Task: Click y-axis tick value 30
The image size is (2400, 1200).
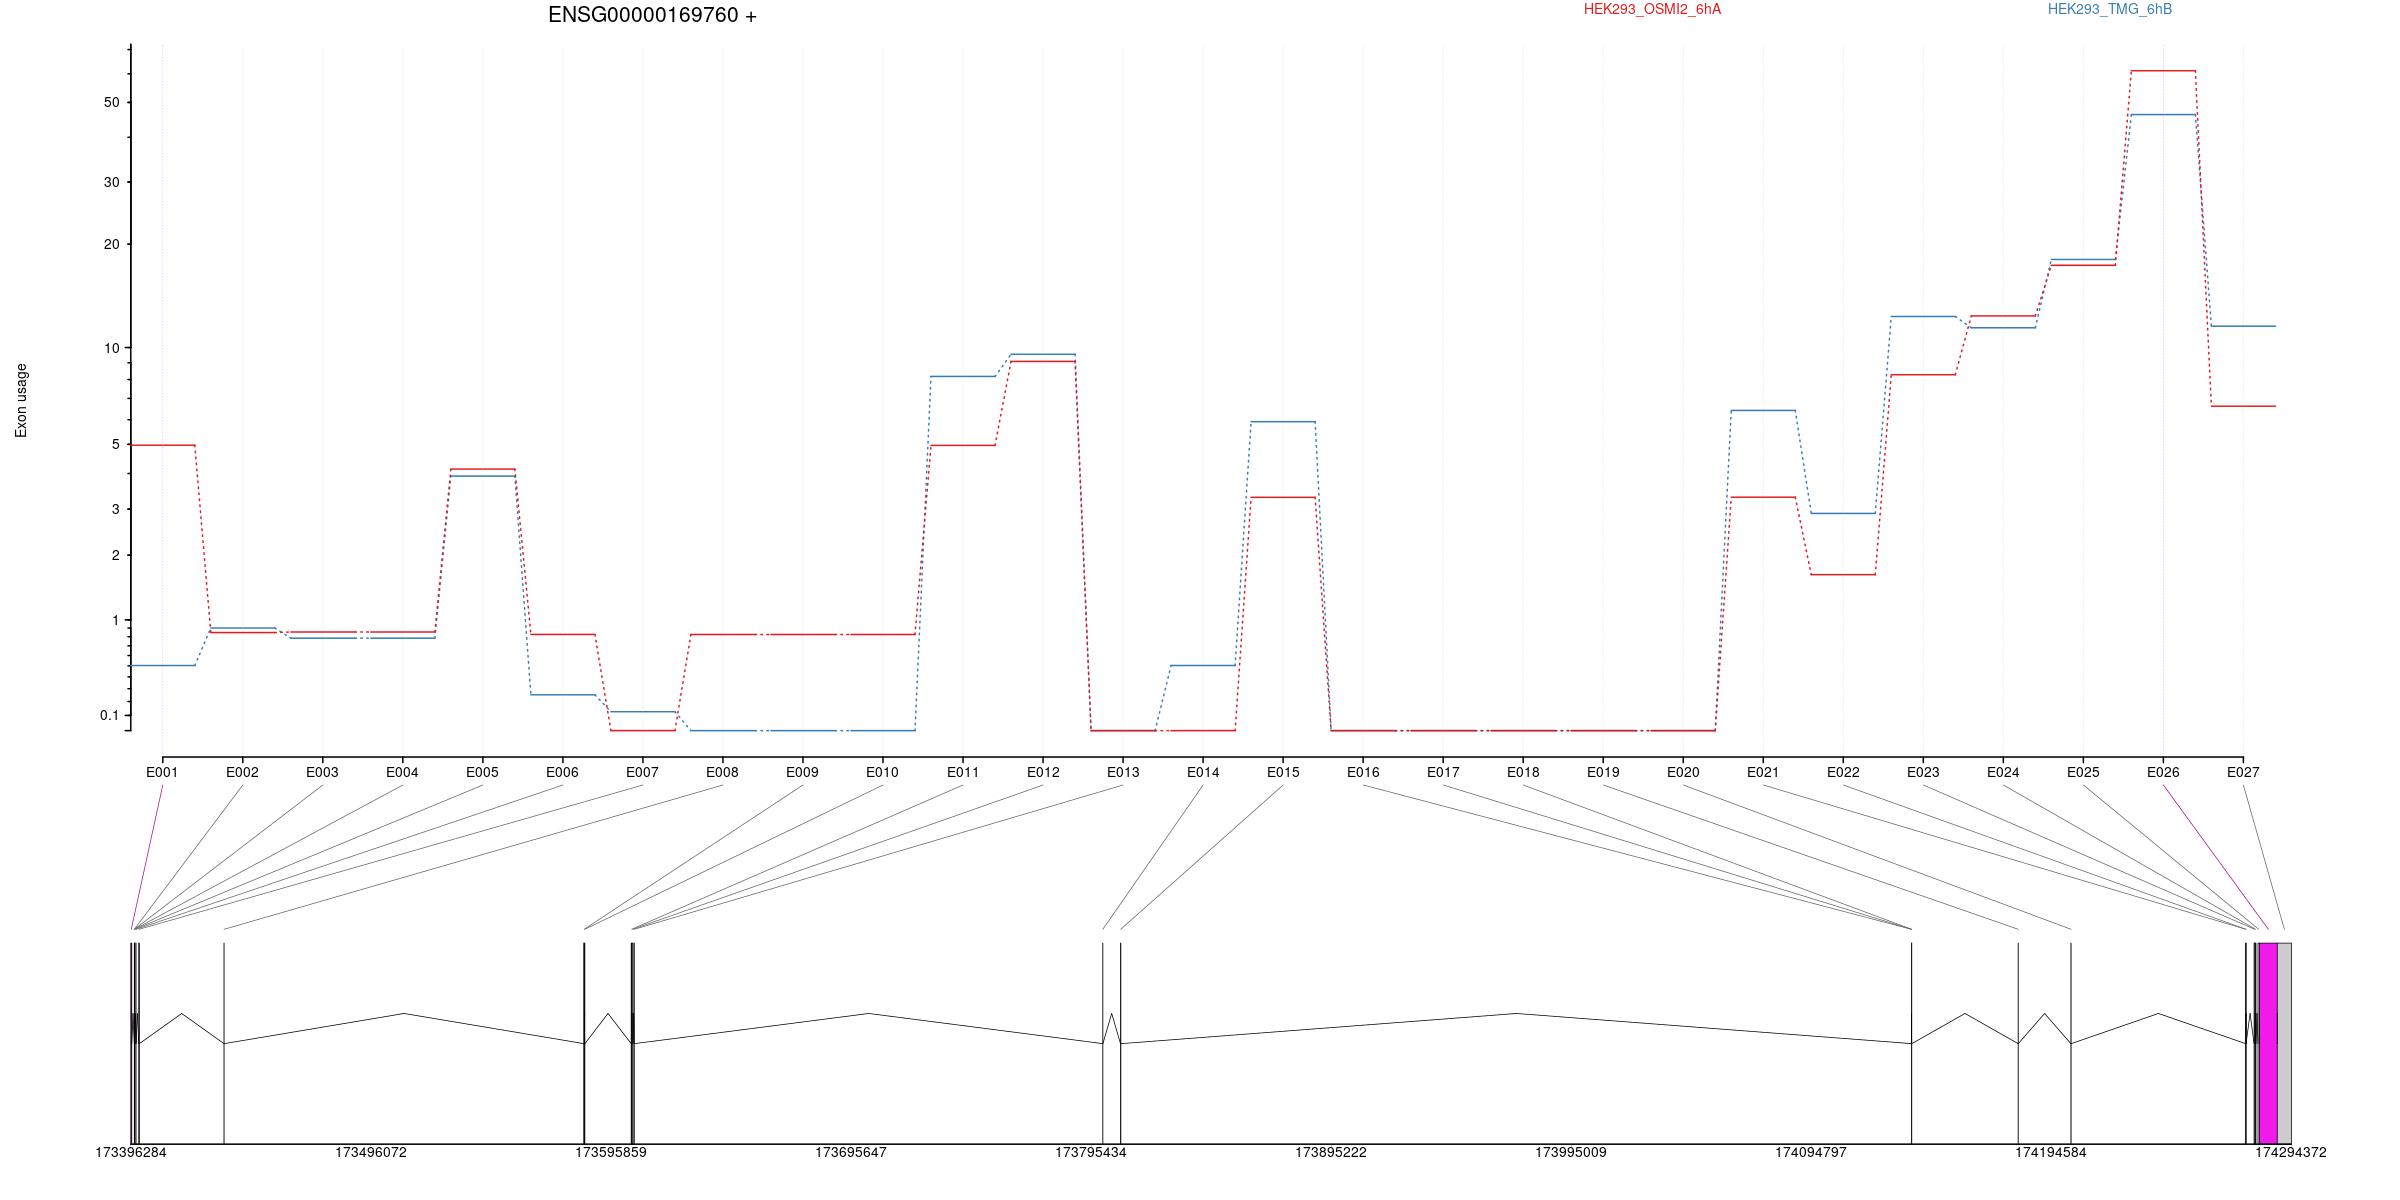Action: 111,182
